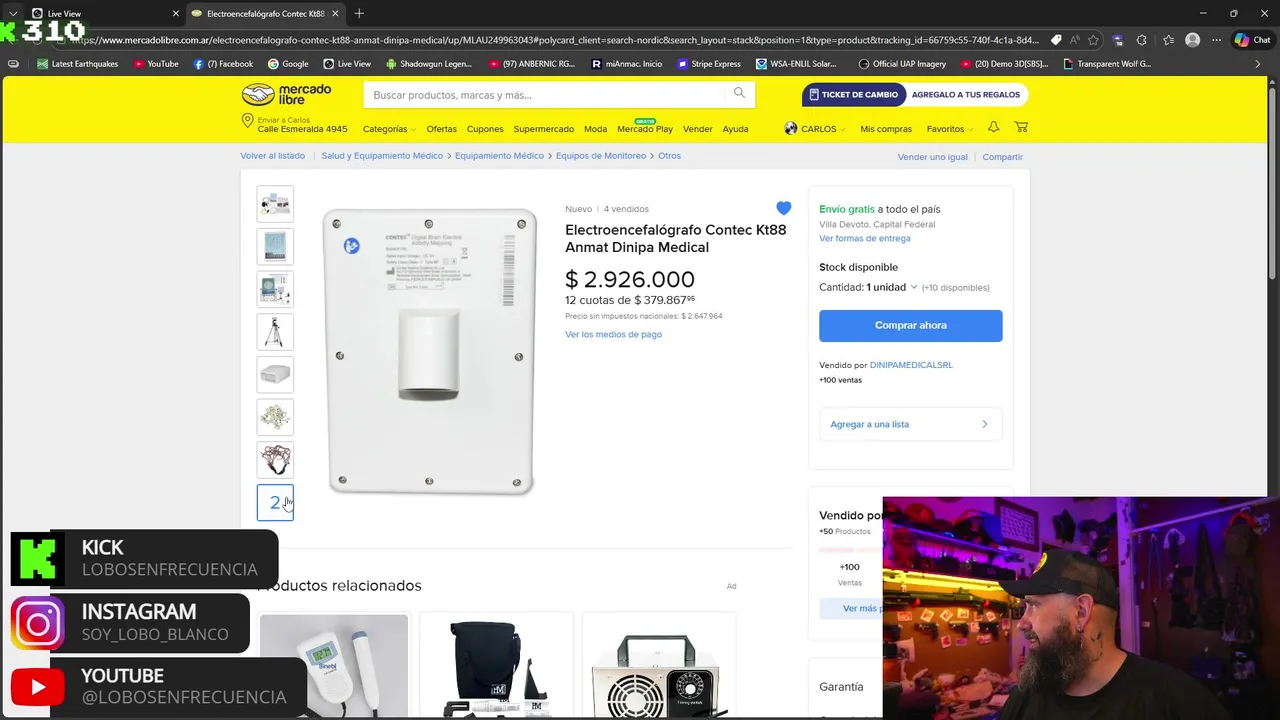The image size is (1280, 720).
Task: Open the Supermercado menu item
Action: point(543,129)
